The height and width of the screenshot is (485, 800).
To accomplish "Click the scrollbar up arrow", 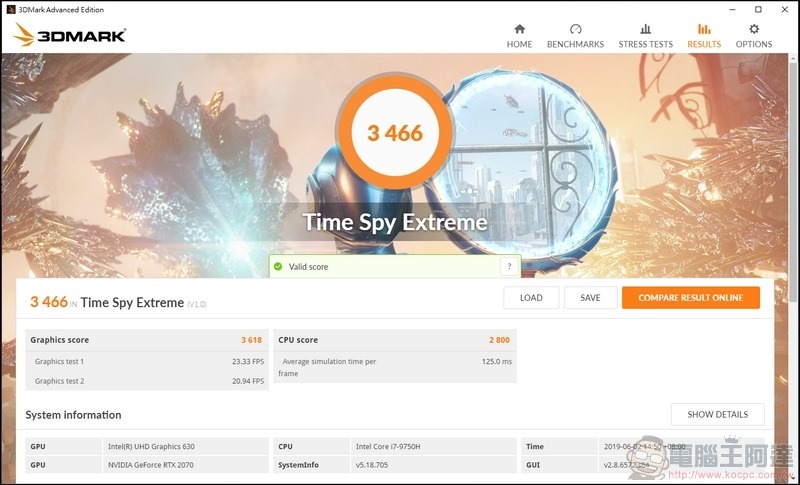I will 794,58.
